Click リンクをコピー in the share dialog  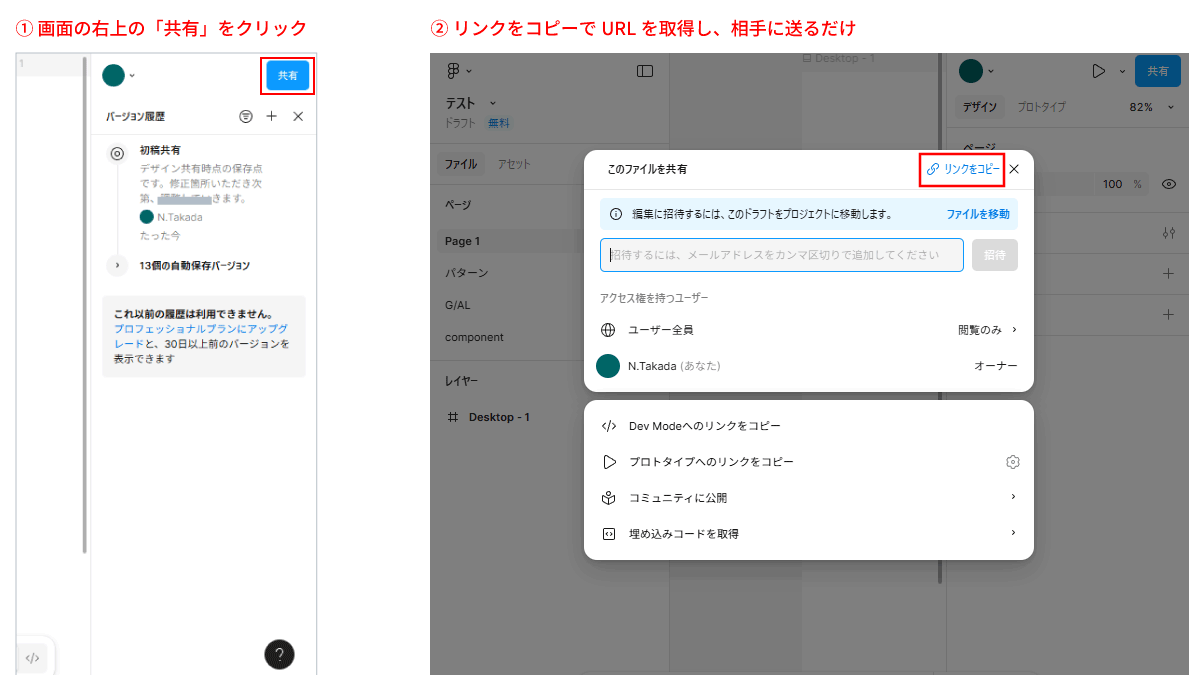pyautogui.click(x=963, y=170)
